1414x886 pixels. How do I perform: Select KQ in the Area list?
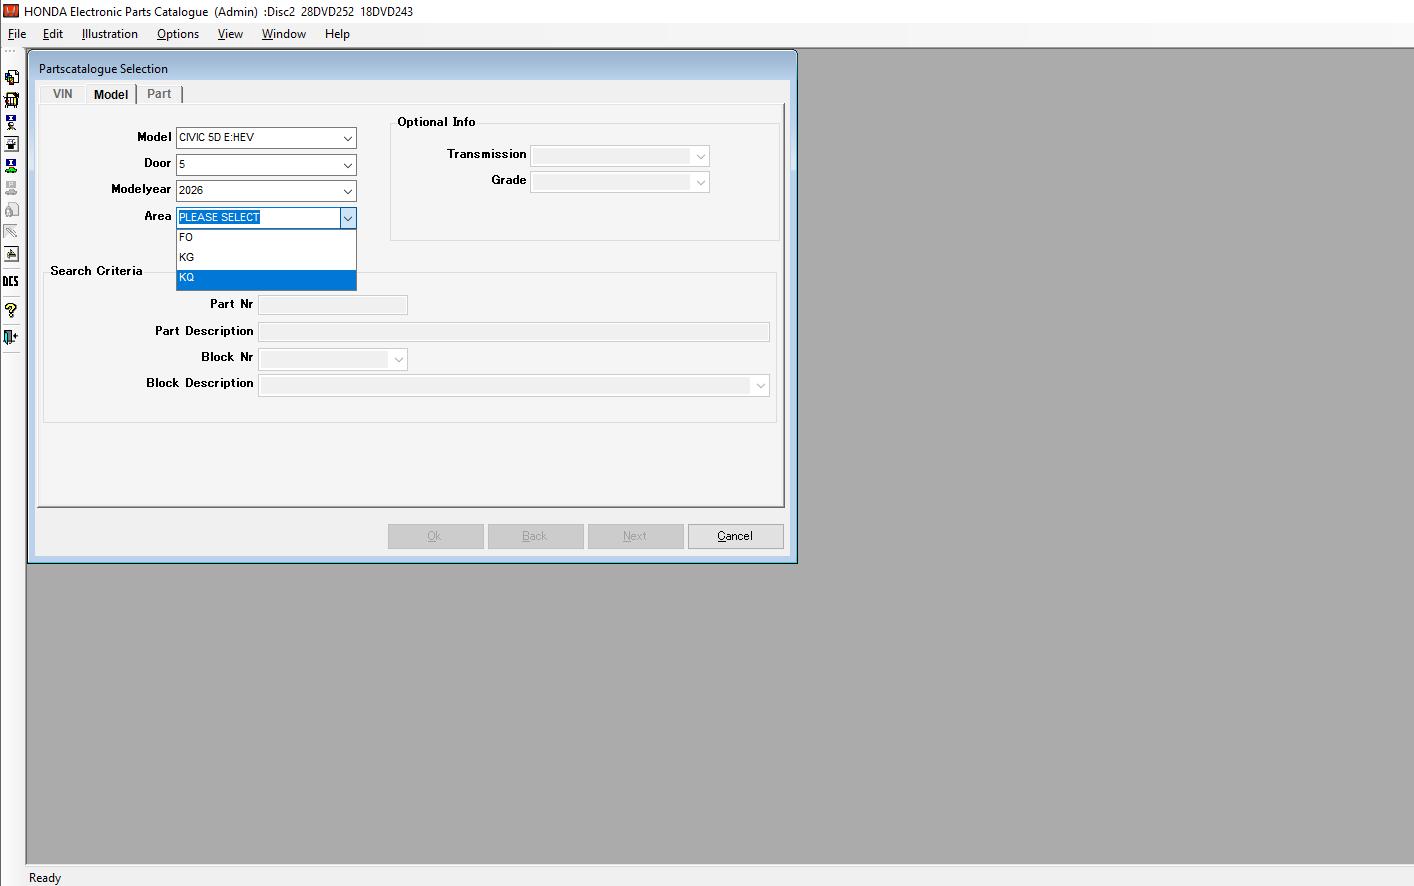click(266, 278)
